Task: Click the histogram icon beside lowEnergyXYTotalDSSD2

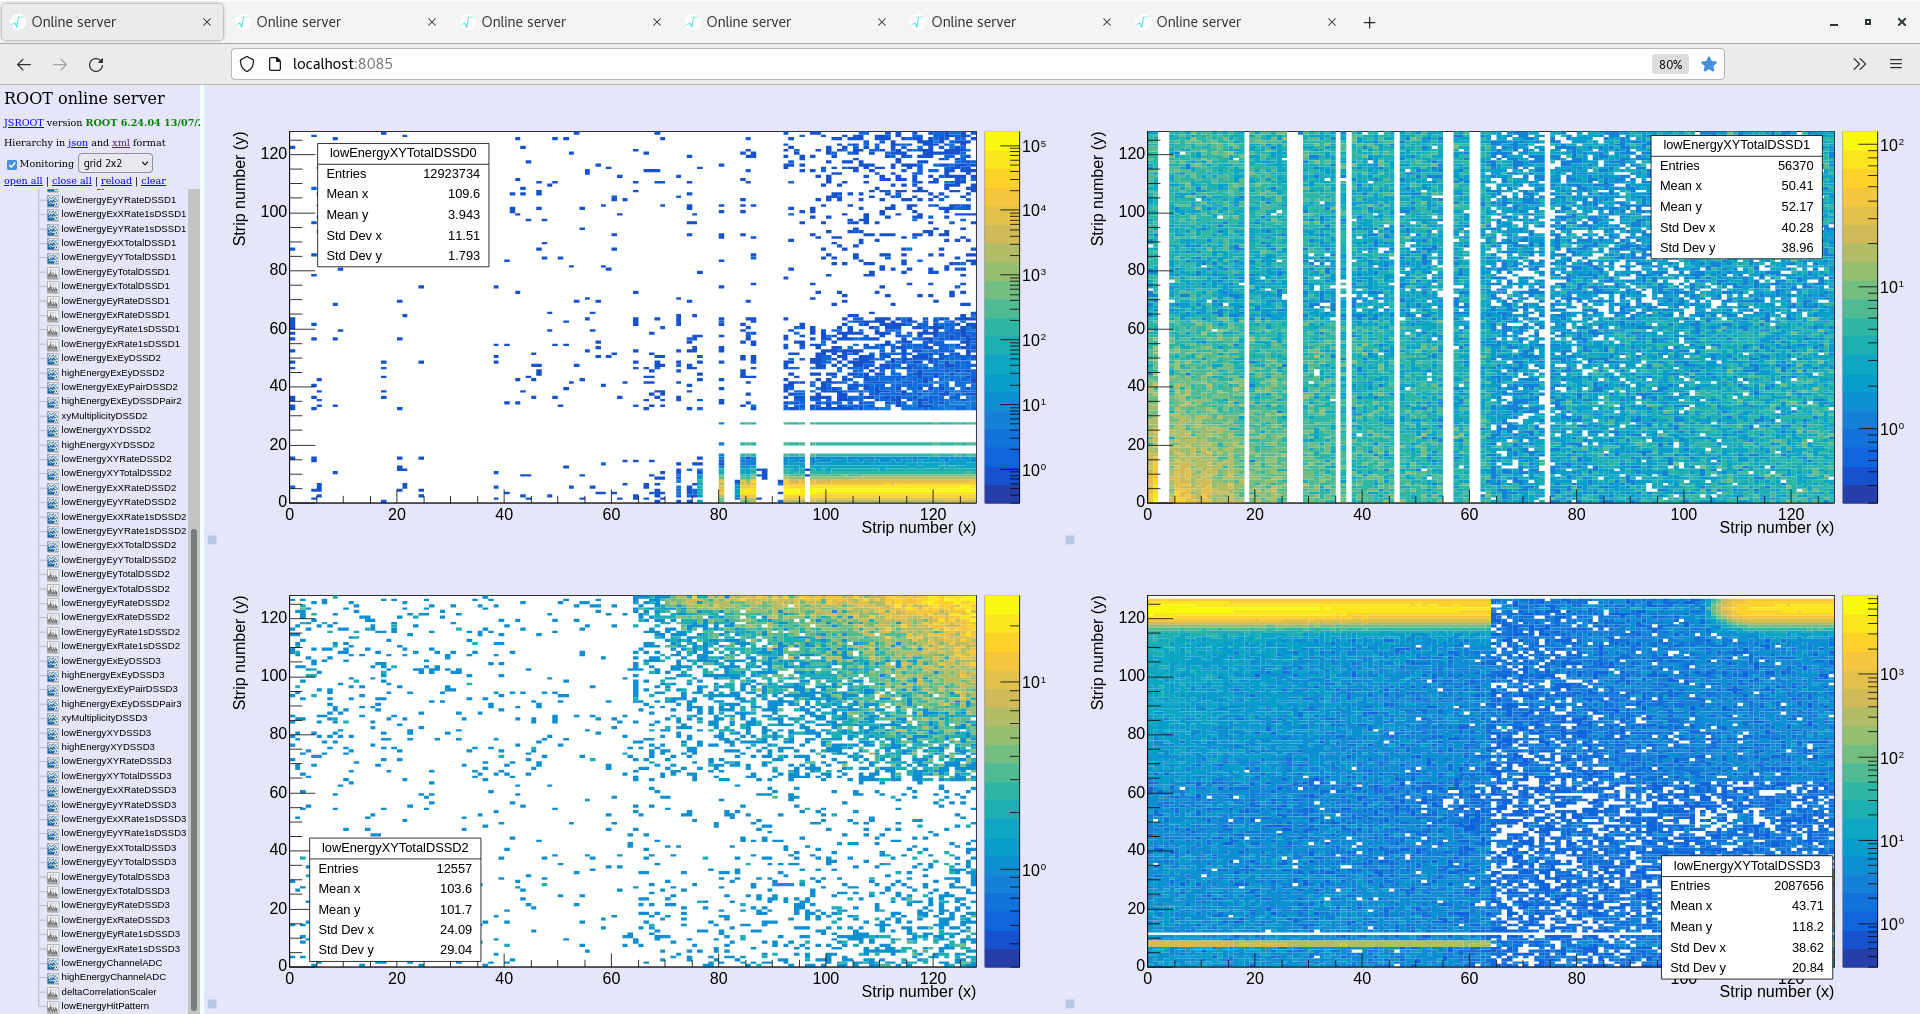Action: click(x=53, y=473)
